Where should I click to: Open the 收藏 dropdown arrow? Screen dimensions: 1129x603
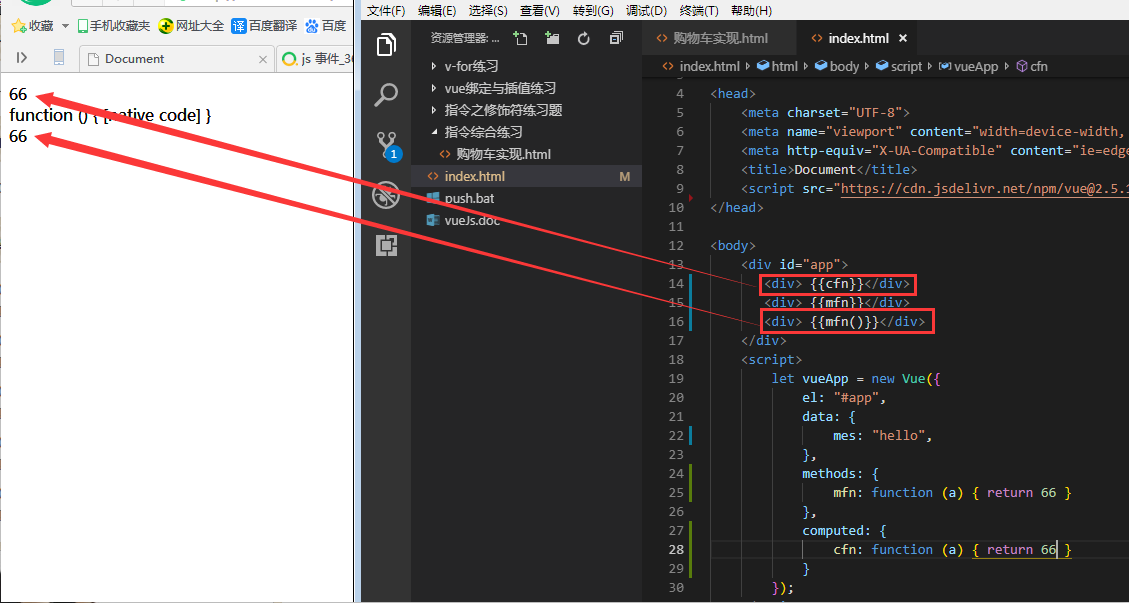coord(66,26)
